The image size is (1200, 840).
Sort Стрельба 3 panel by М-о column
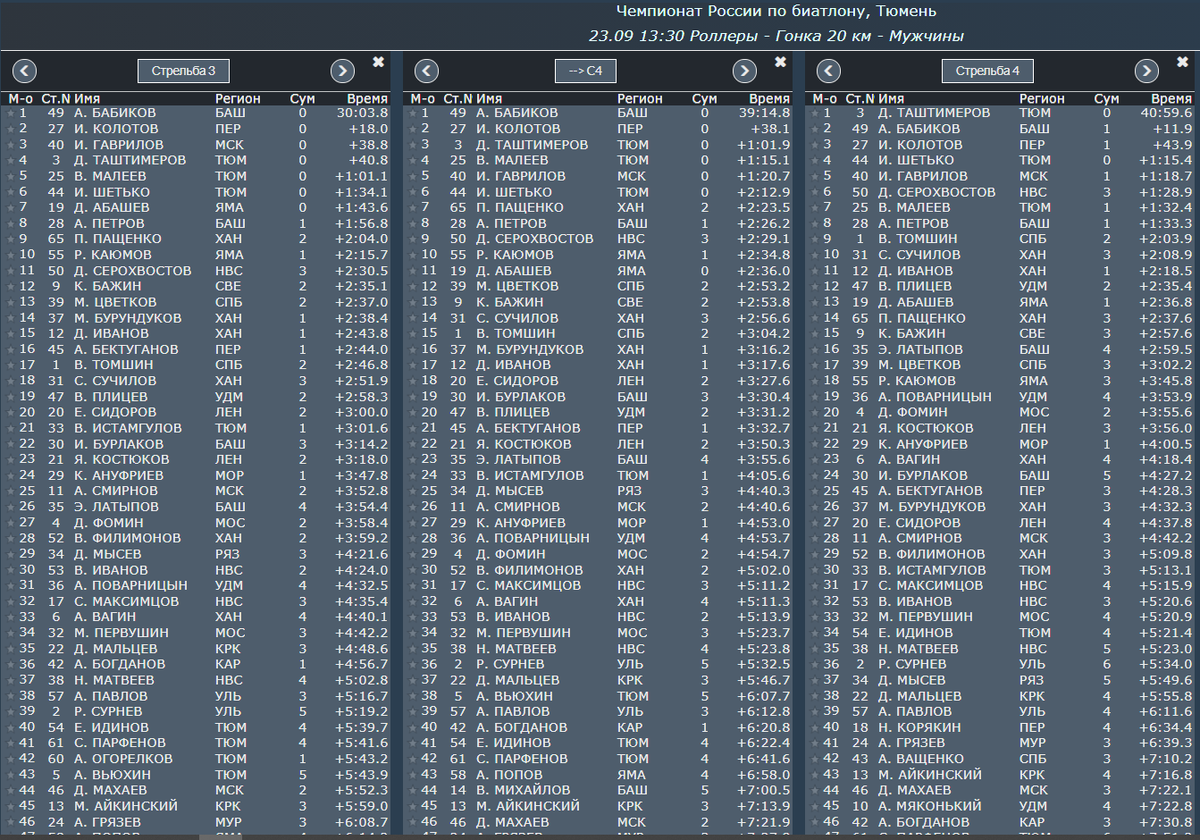point(20,99)
